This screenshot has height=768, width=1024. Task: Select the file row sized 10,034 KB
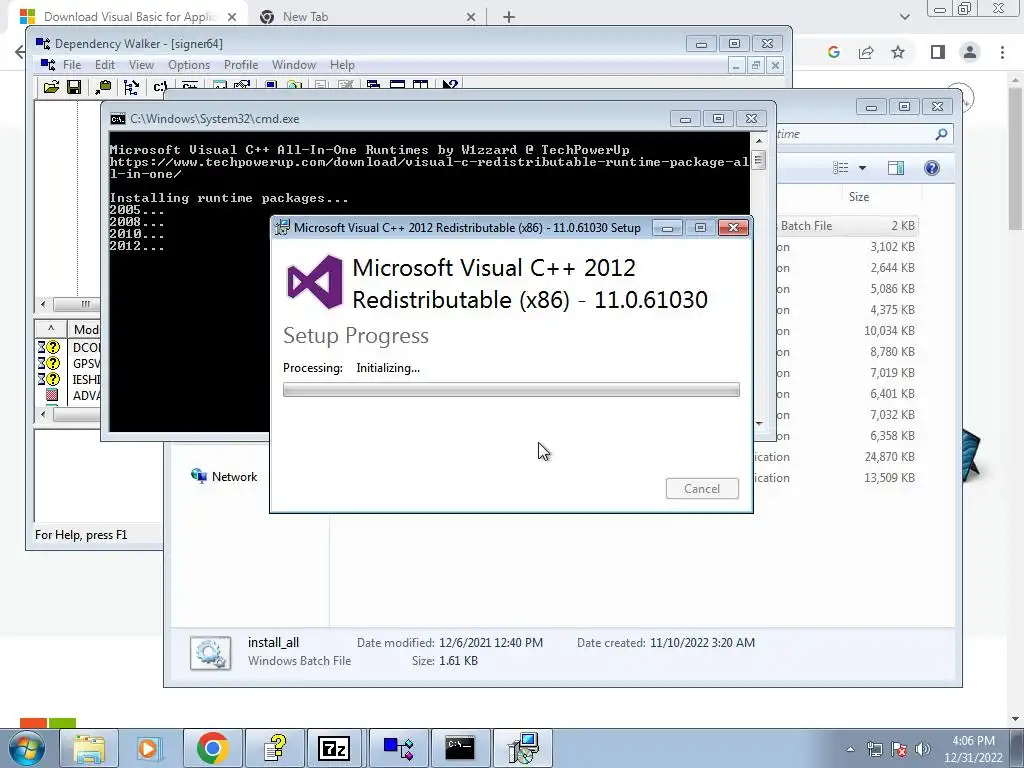pyautogui.click(x=847, y=330)
